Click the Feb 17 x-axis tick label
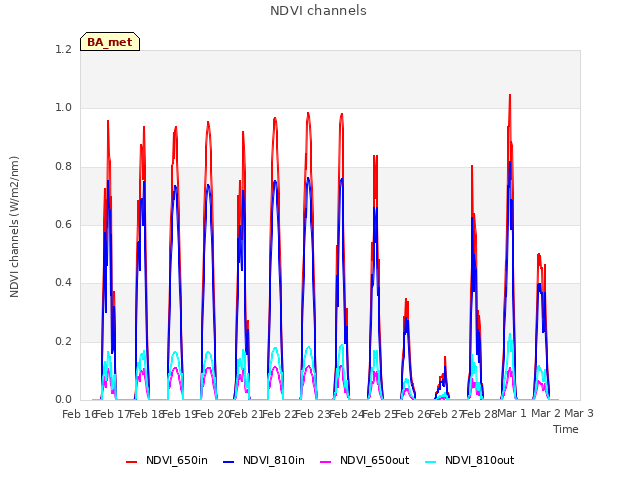 (x=112, y=414)
